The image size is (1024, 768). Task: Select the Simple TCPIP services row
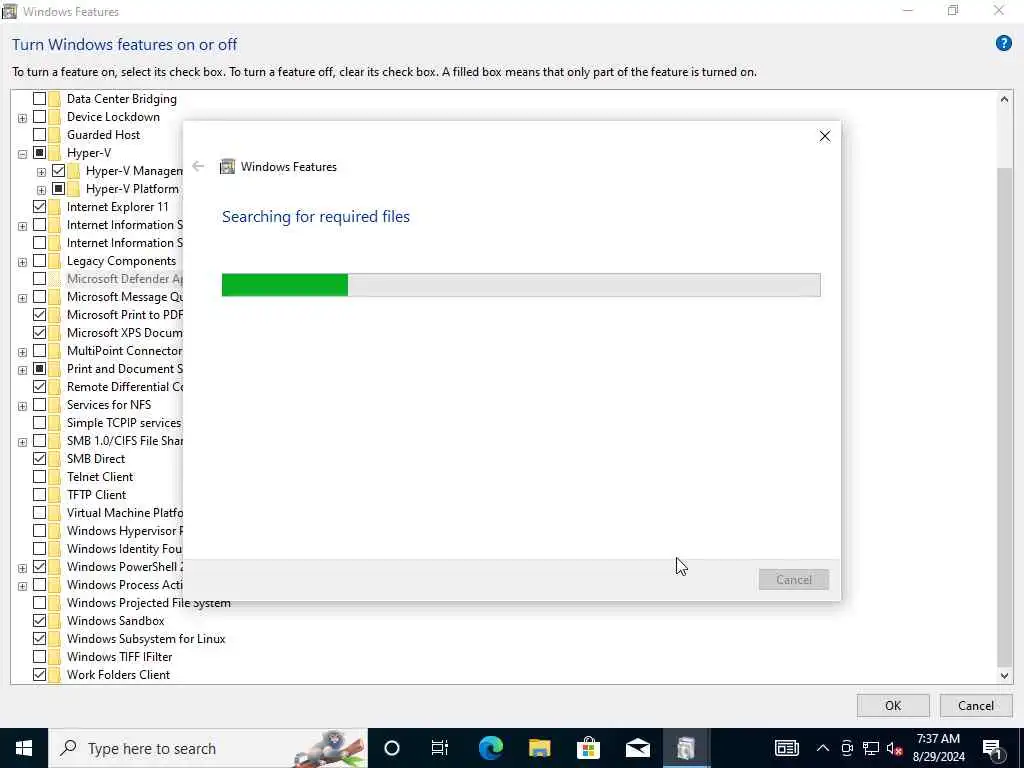point(124,423)
